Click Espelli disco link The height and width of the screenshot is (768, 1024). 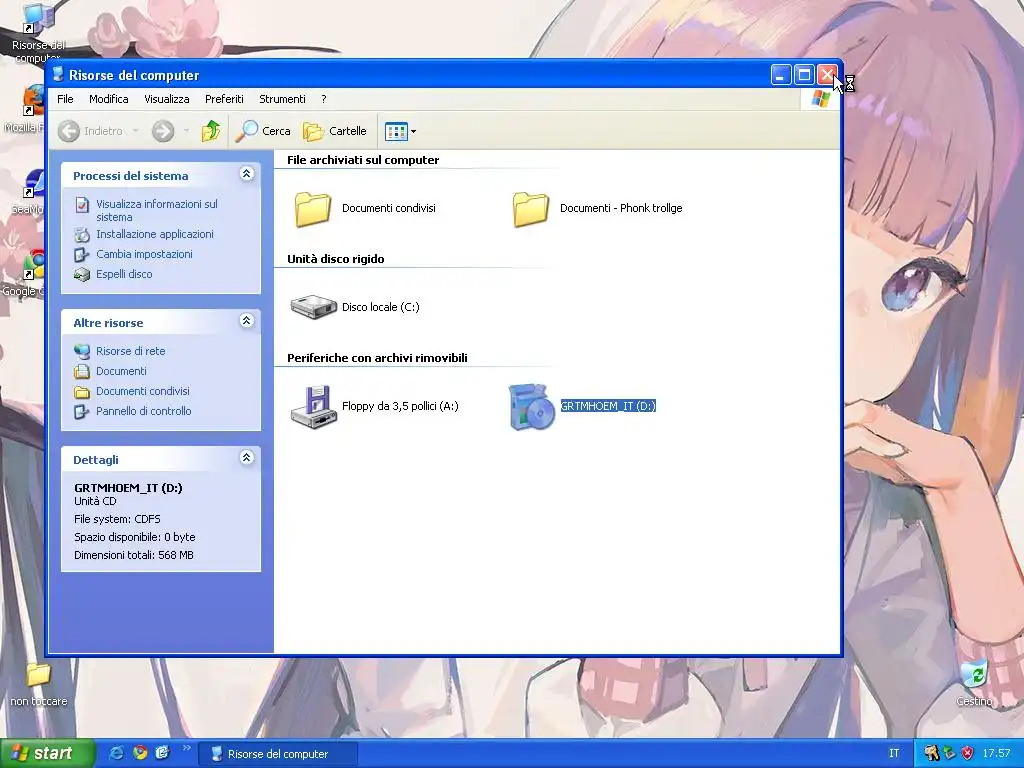click(124, 274)
